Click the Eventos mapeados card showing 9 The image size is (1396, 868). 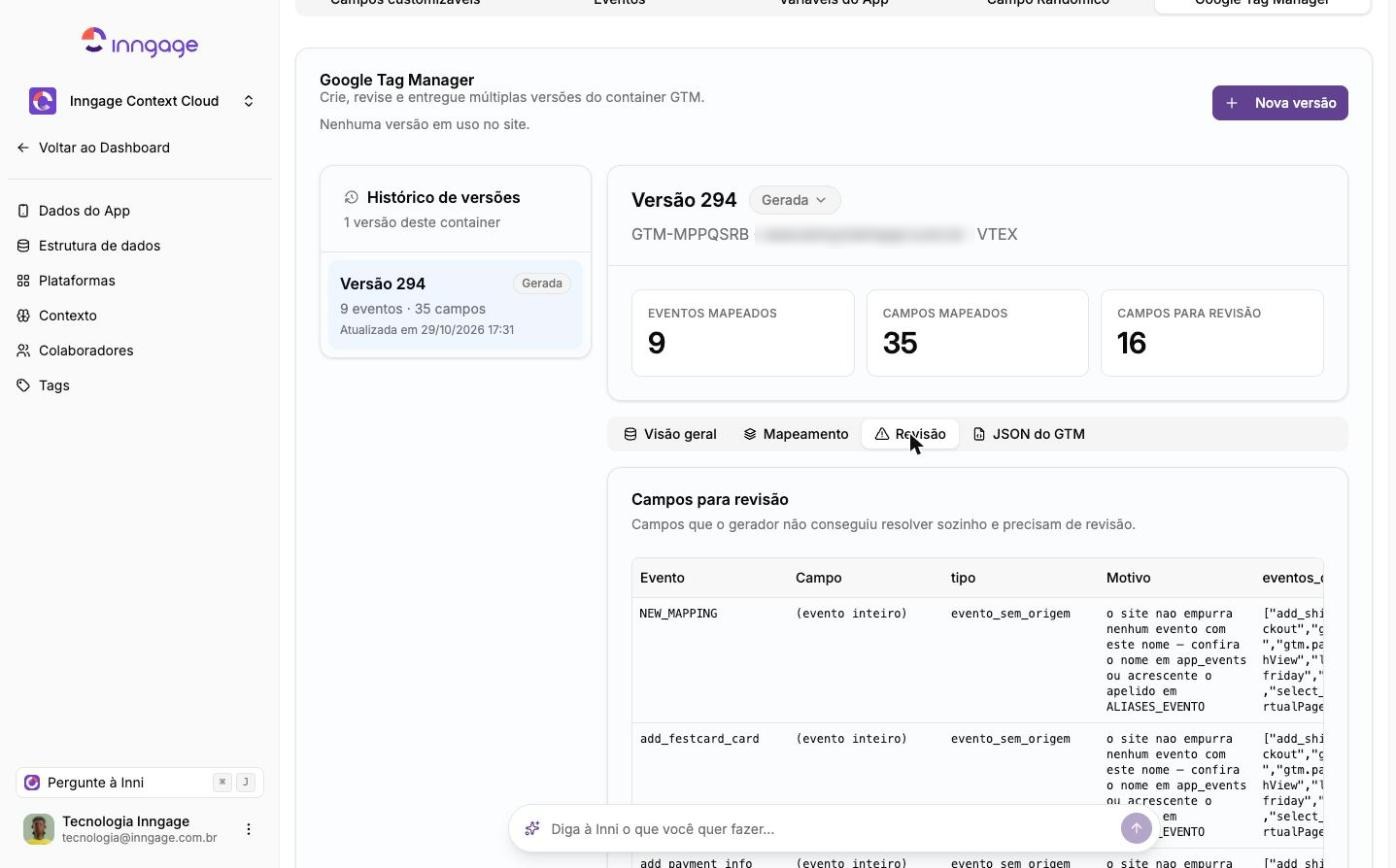743,333
